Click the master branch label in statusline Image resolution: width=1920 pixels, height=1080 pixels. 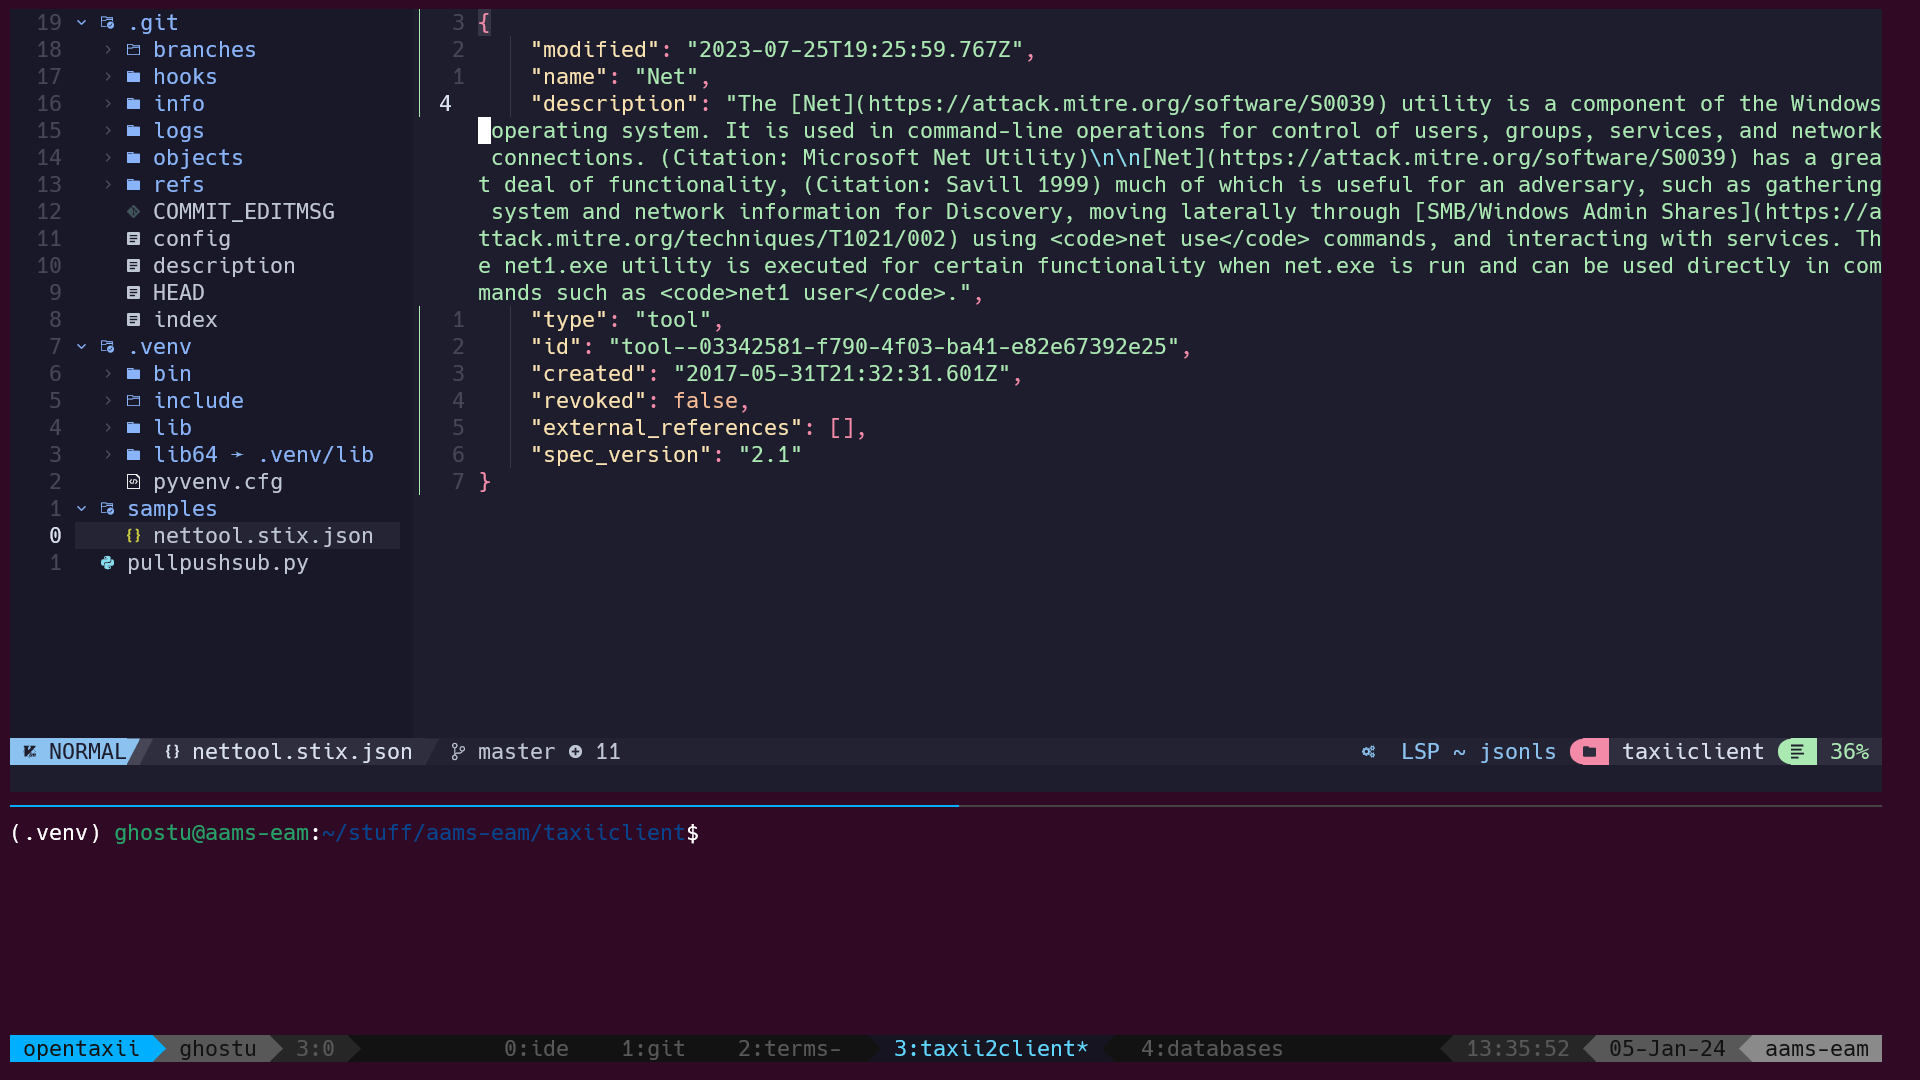516,751
